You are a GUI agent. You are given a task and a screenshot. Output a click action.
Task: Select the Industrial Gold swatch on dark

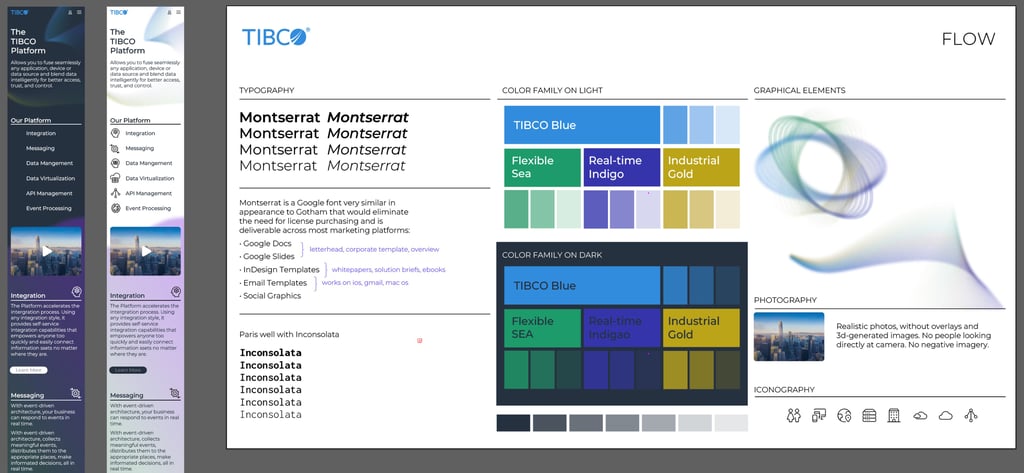pyautogui.click(x=701, y=328)
